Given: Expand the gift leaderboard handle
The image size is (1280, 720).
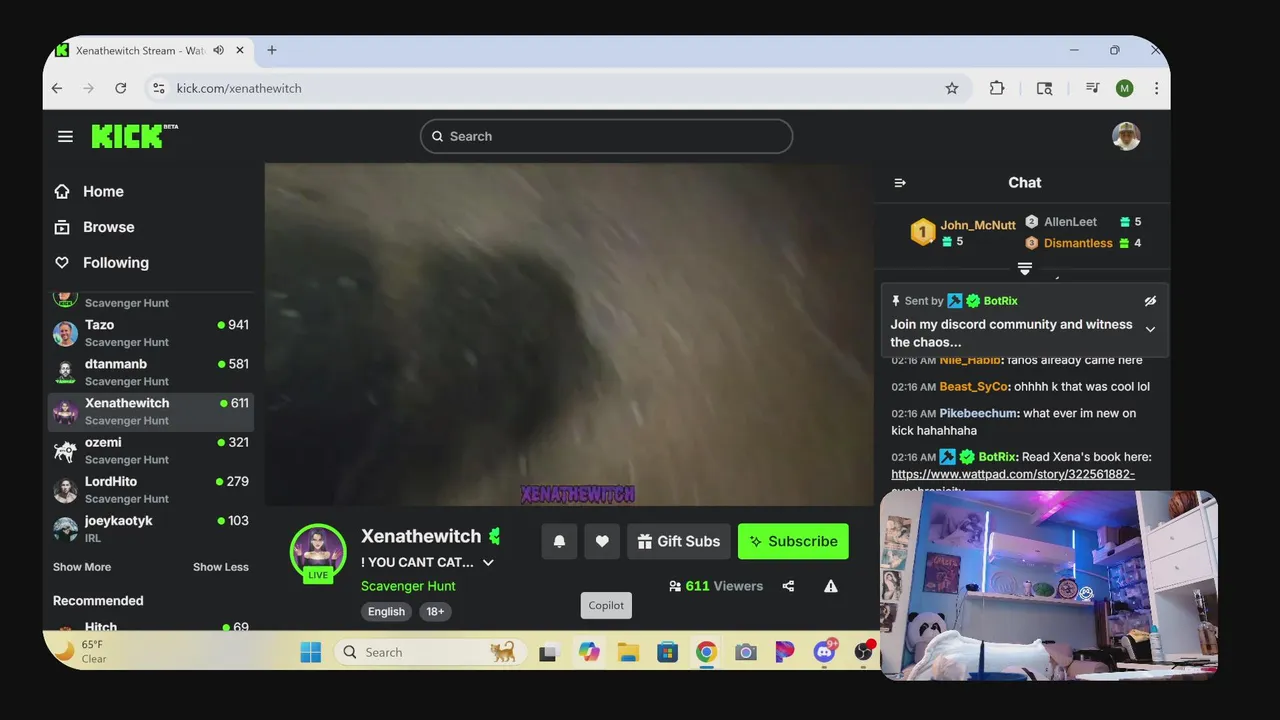Looking at the screenshot, I should (x=1025, y=268).
